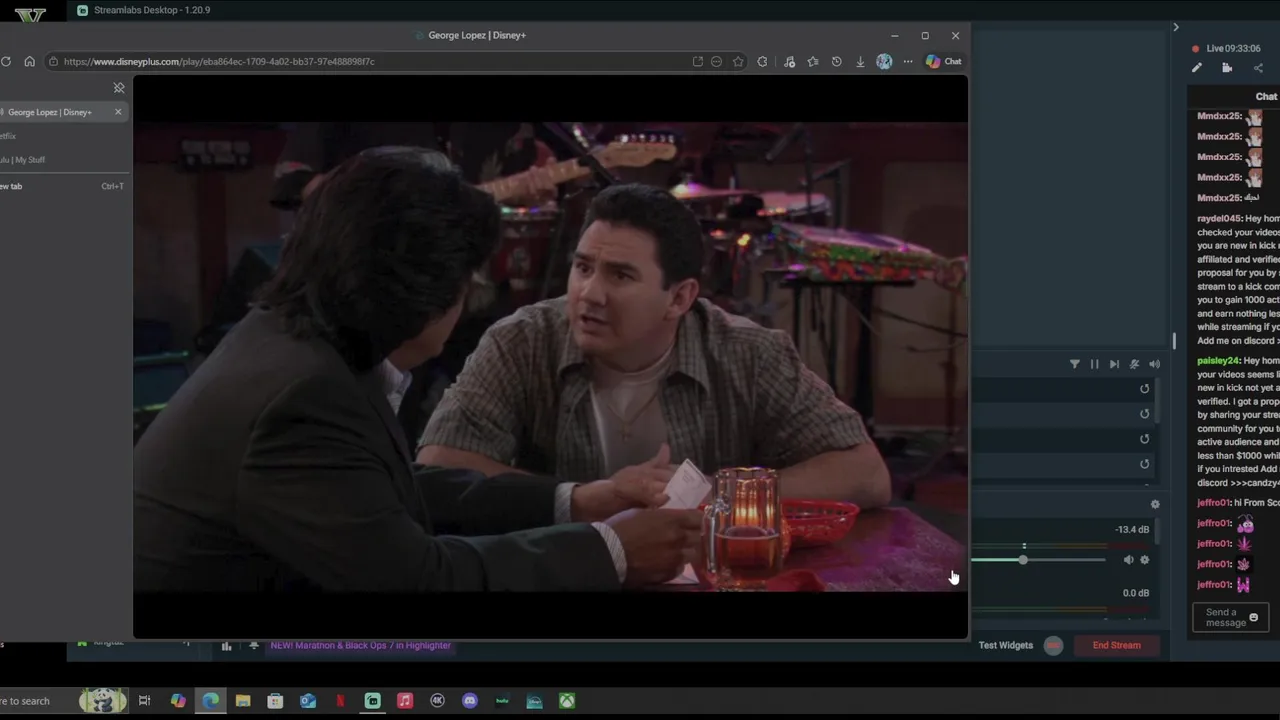Skip the current alert

click(x=1114, y=365)
